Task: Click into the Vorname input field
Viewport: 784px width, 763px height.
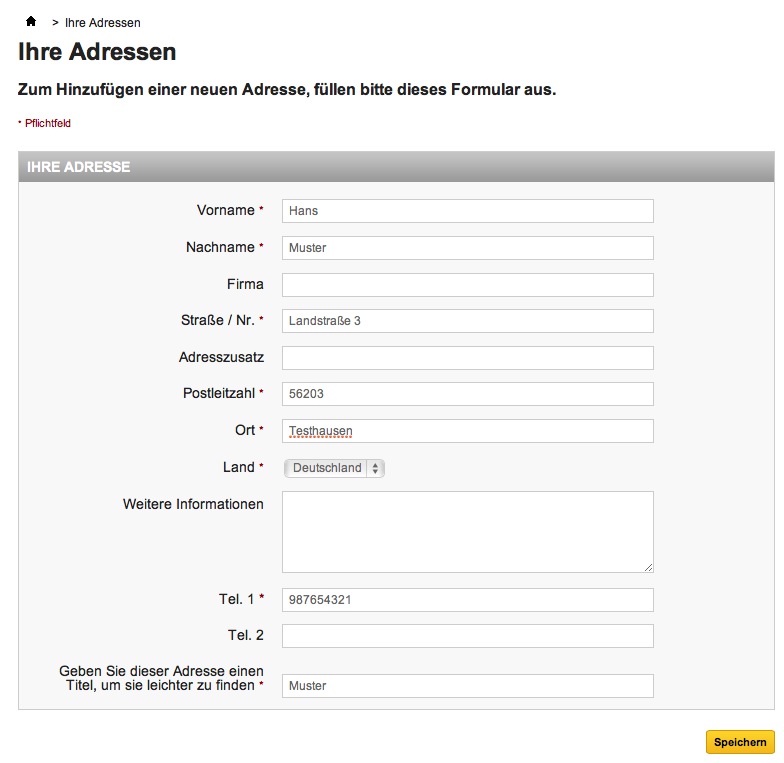Action: 467,211
